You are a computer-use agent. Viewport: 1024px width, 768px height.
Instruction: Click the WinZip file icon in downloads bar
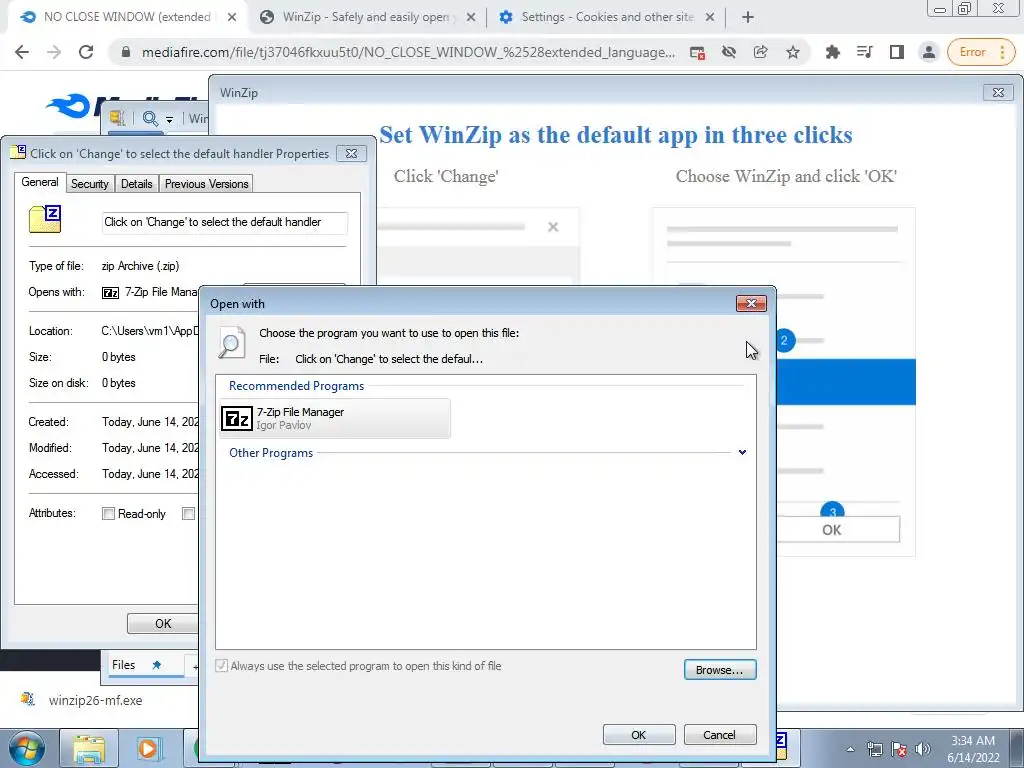pyautogui.click(x=27, y=699)
